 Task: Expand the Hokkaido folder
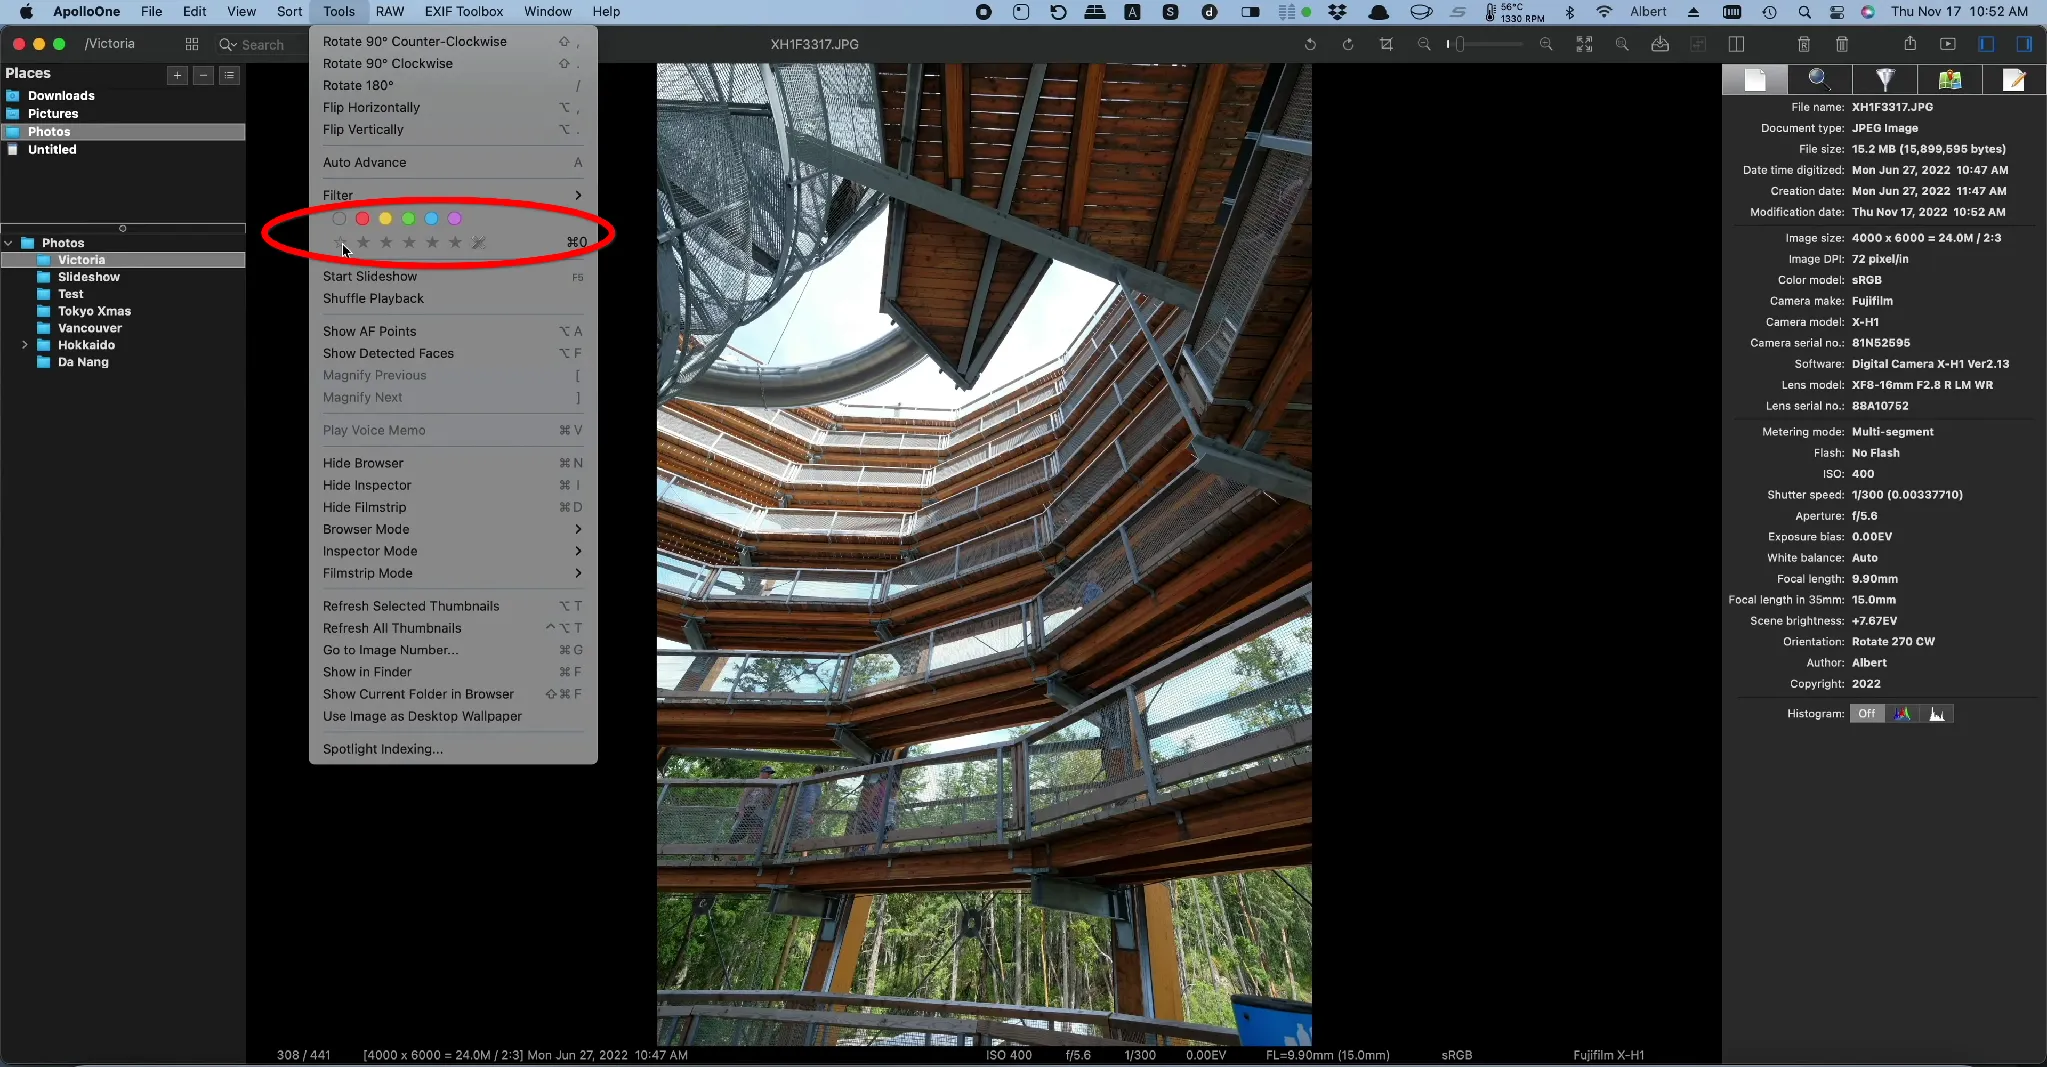click(25, 345)
